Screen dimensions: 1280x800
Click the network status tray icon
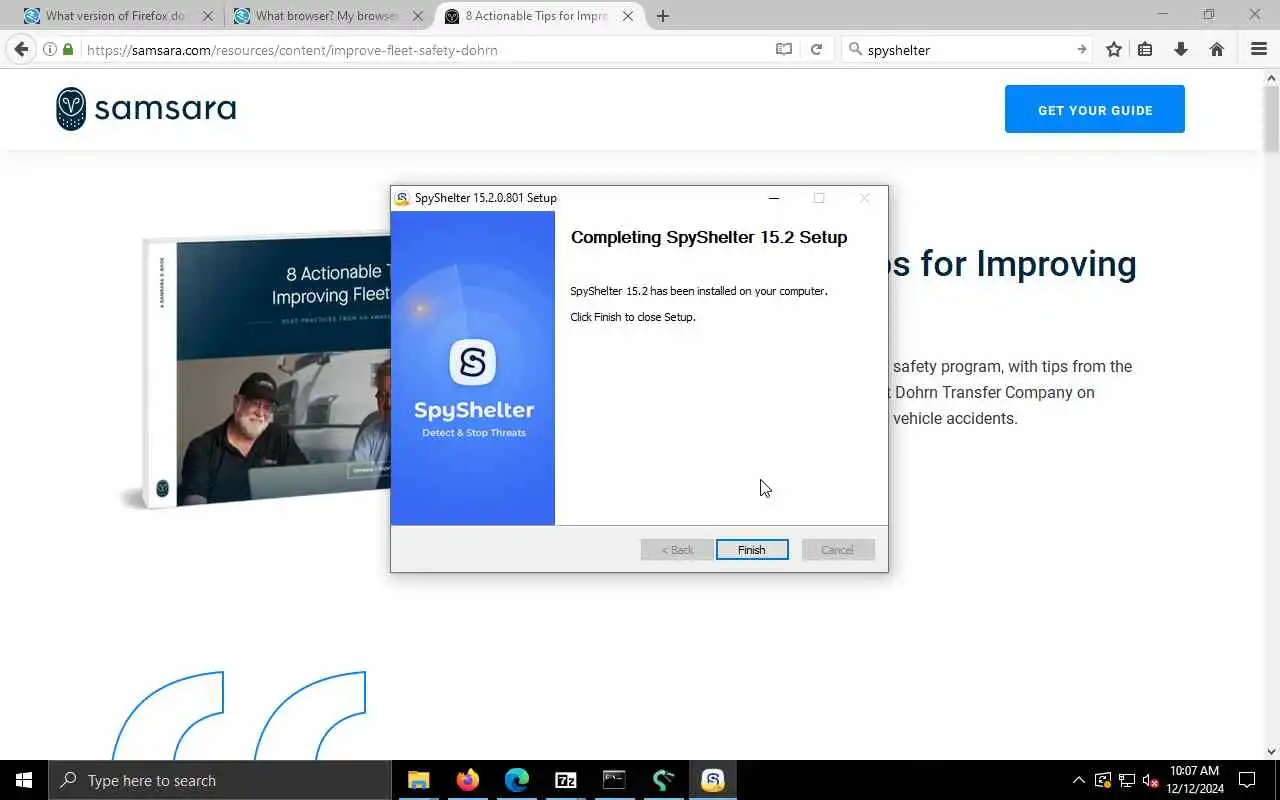pos(1127,780)
